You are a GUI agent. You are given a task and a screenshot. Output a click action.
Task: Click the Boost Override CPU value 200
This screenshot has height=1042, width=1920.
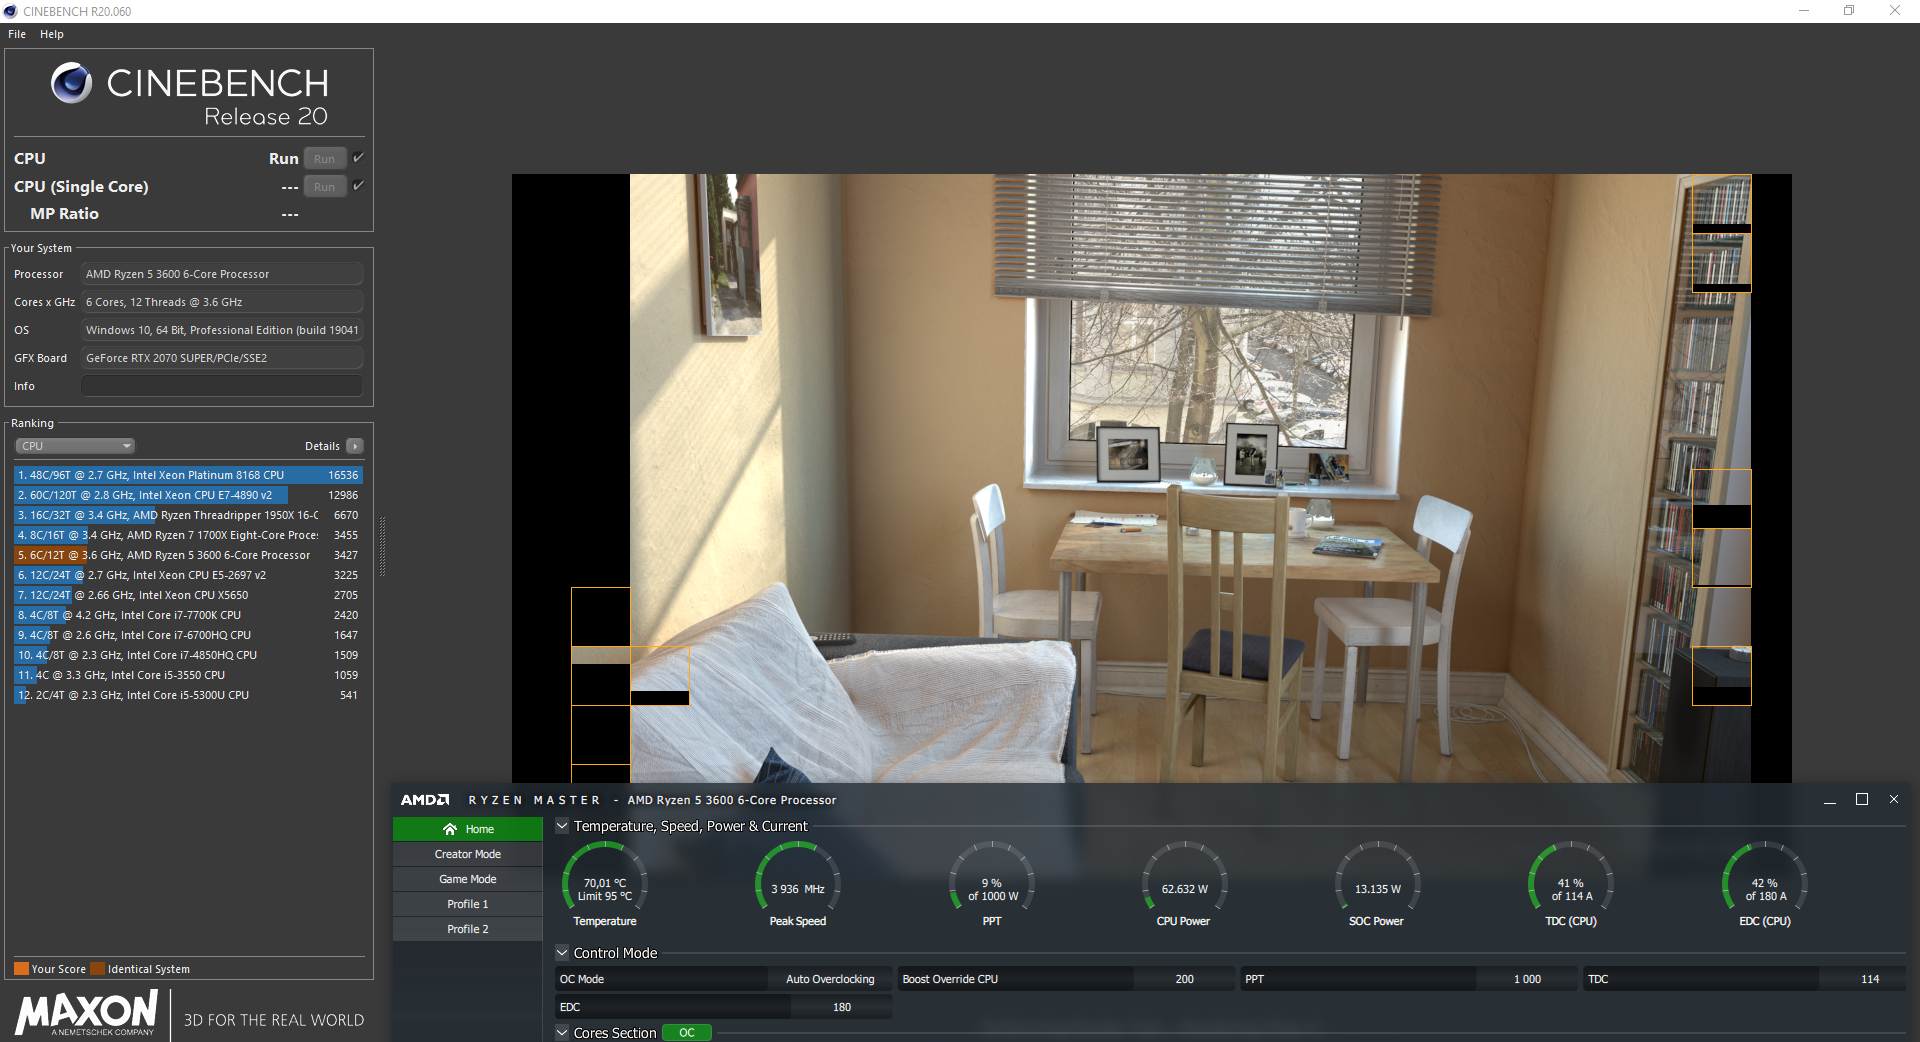[x=1184, y=979]
